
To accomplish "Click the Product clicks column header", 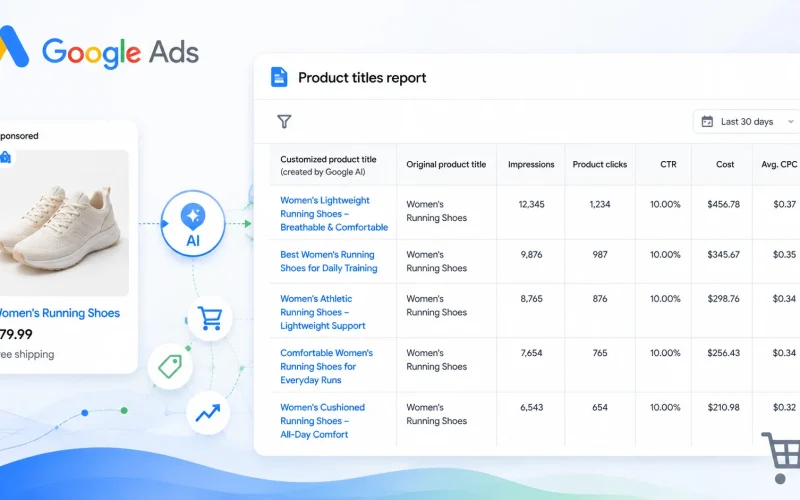I will (599, 164).
